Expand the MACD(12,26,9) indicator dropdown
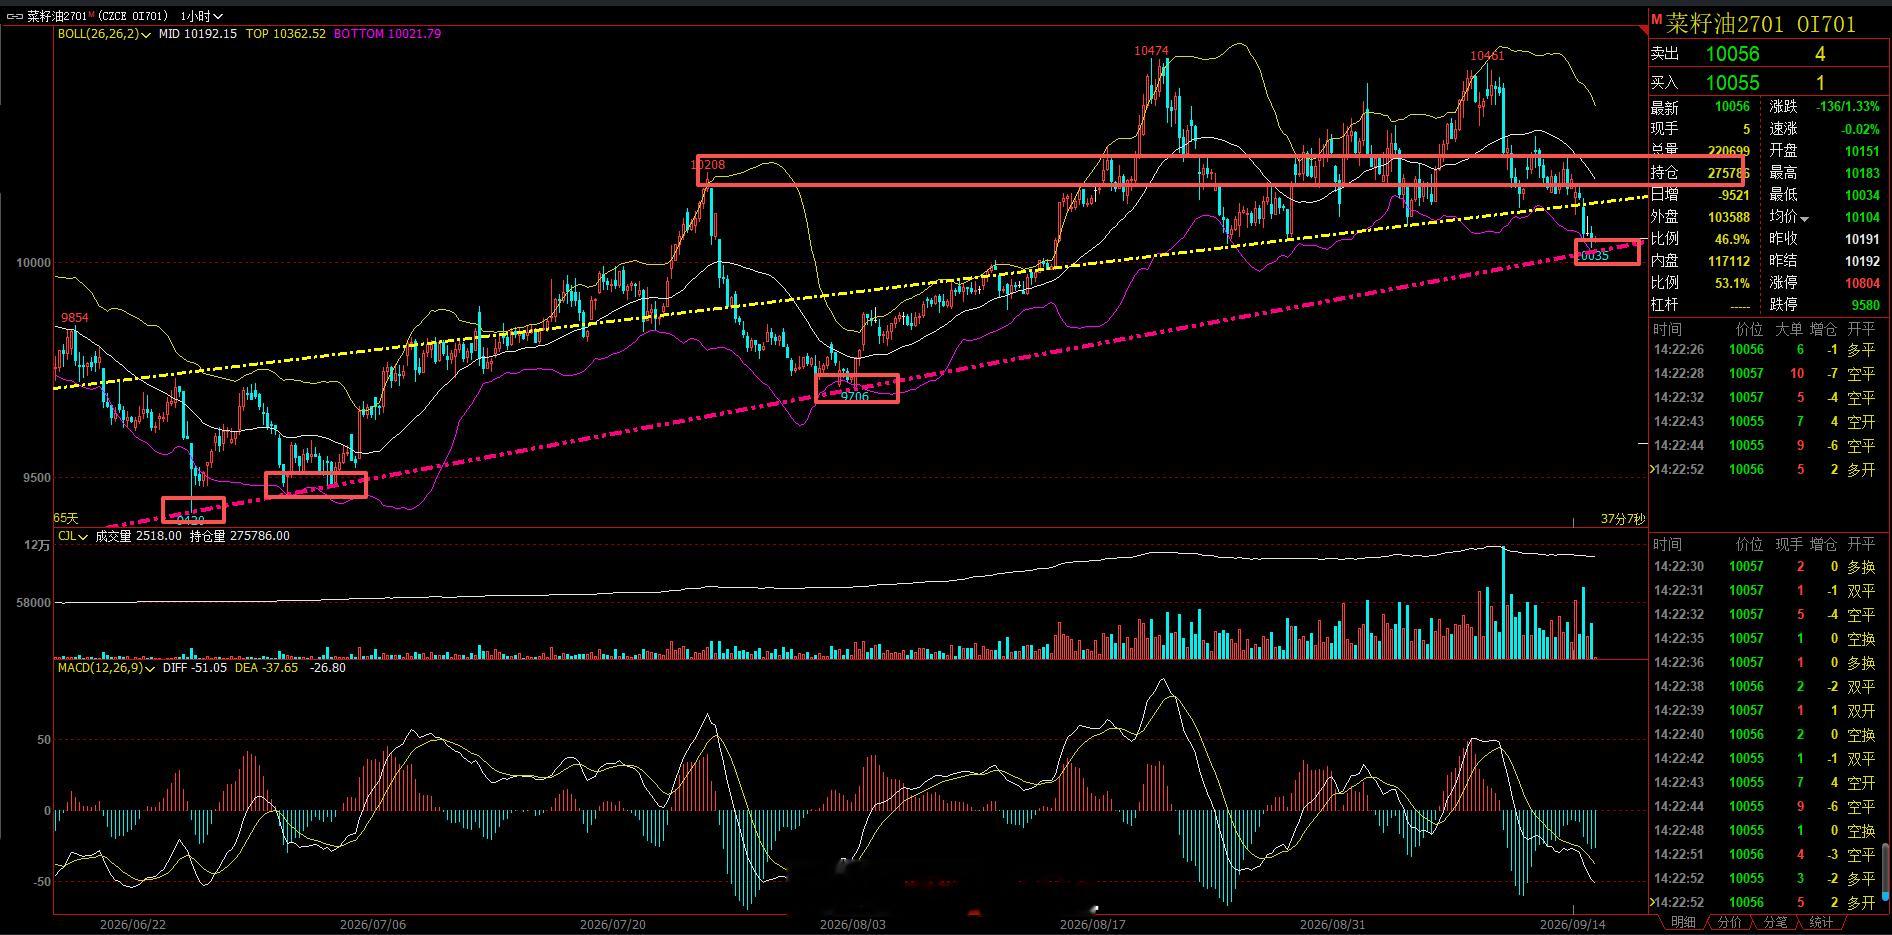 (x=106, y=667)
